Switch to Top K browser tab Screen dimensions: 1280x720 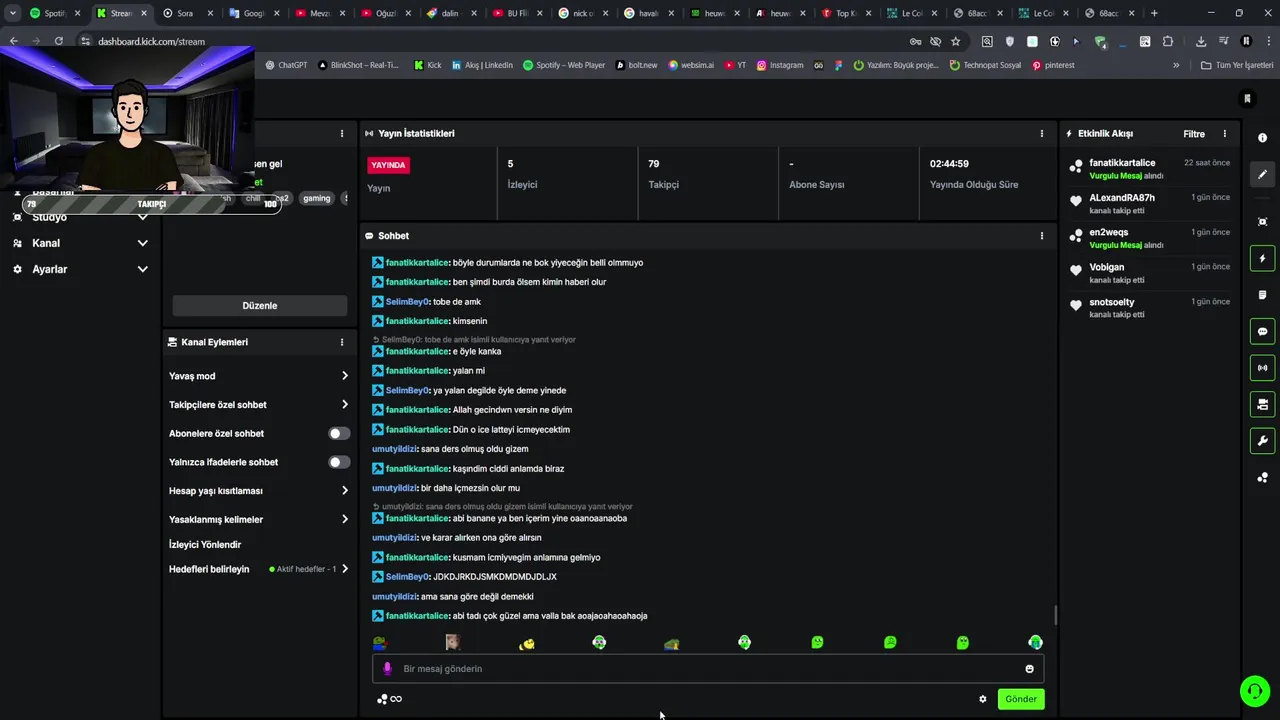pos(847,13)
